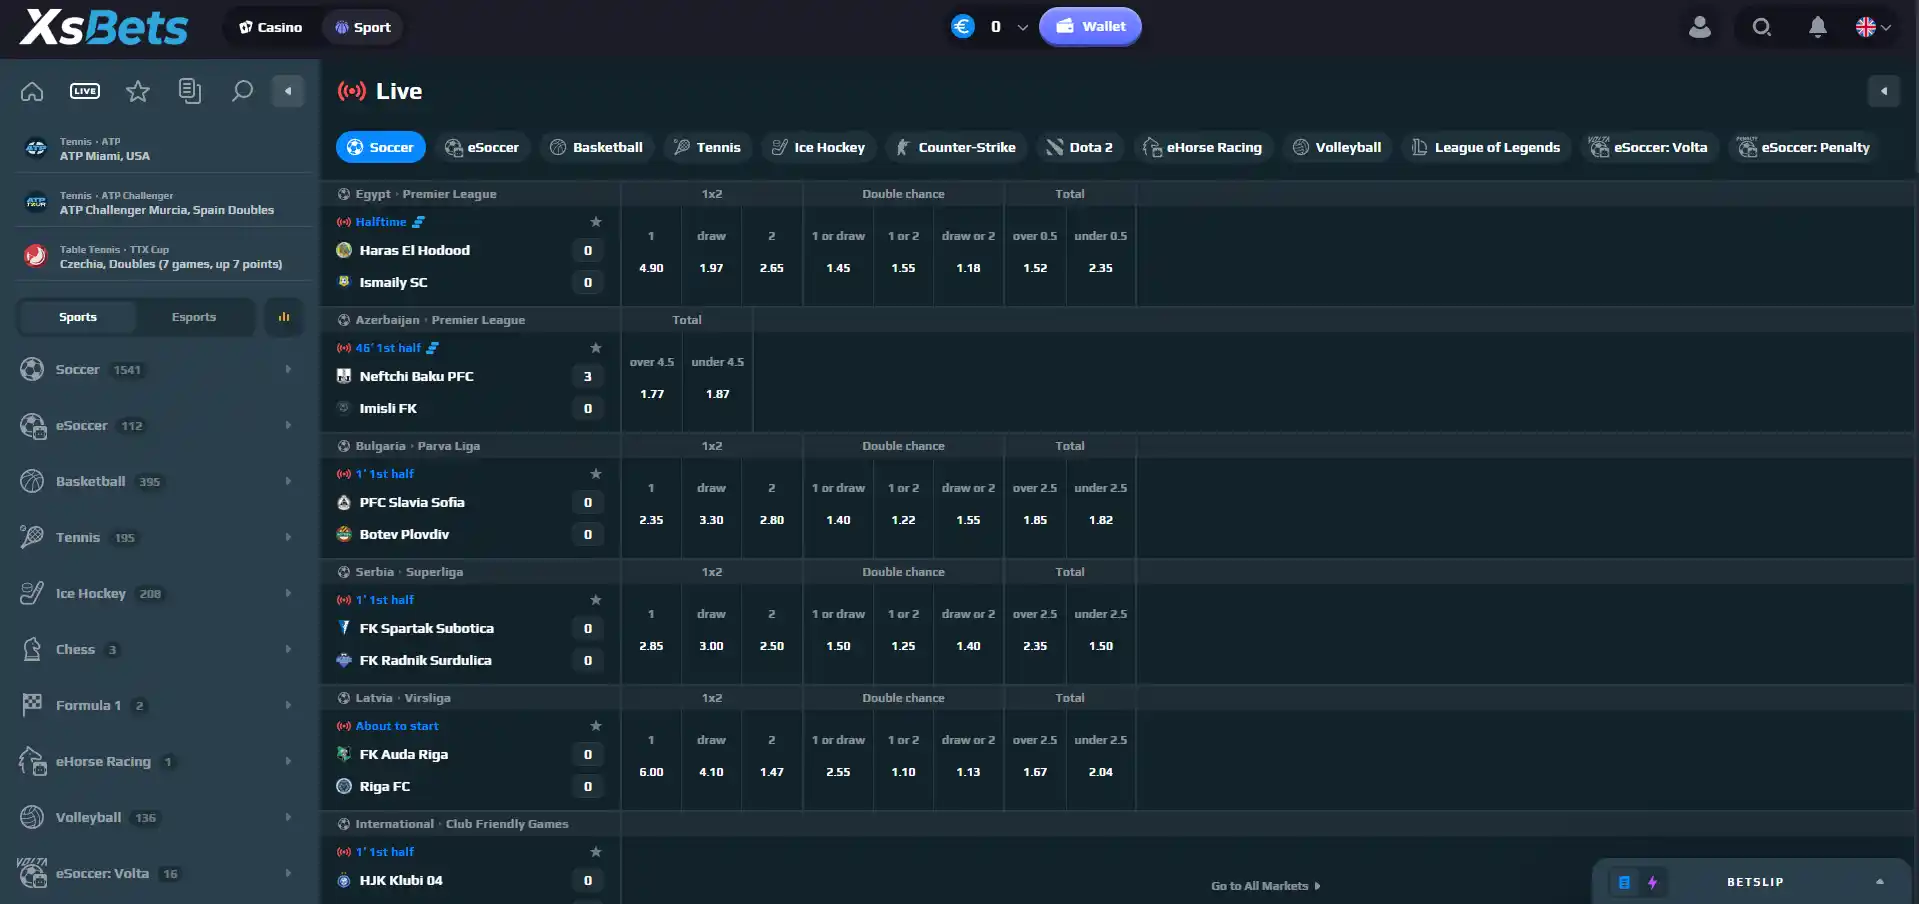Viewport: 1919px width, 904px height.
Task: Click the XsBets logo
Action: [x=104, y=27]
